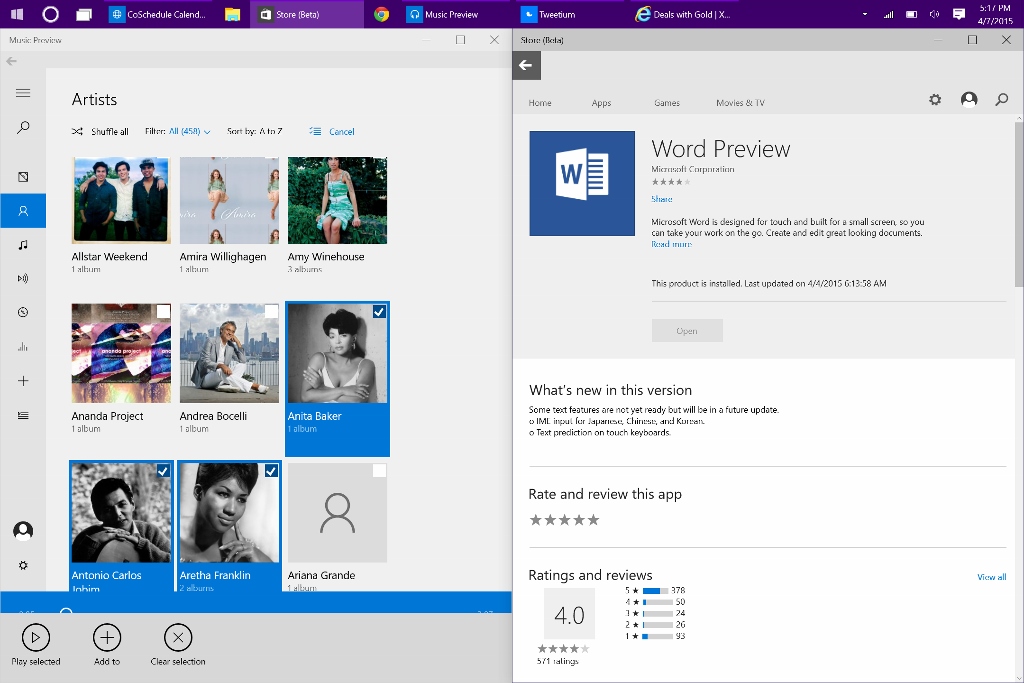
Task: Open playlists list icon in sidebar
Action: 23,415
